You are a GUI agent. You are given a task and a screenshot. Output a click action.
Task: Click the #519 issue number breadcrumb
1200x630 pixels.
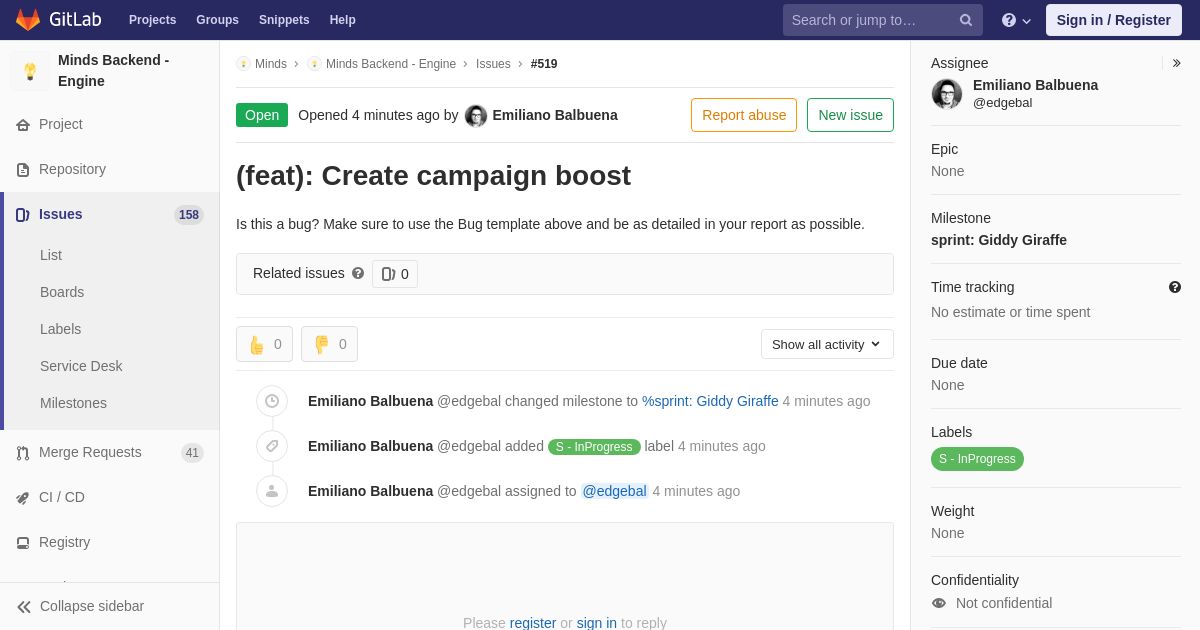(544, 64)
